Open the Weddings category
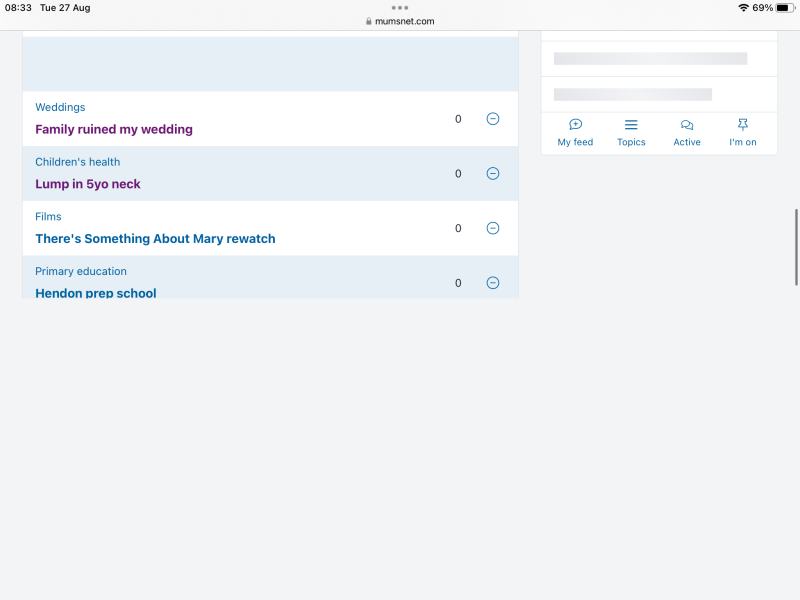The height and width of the screenshot is (600, 800). pos(60,107)
